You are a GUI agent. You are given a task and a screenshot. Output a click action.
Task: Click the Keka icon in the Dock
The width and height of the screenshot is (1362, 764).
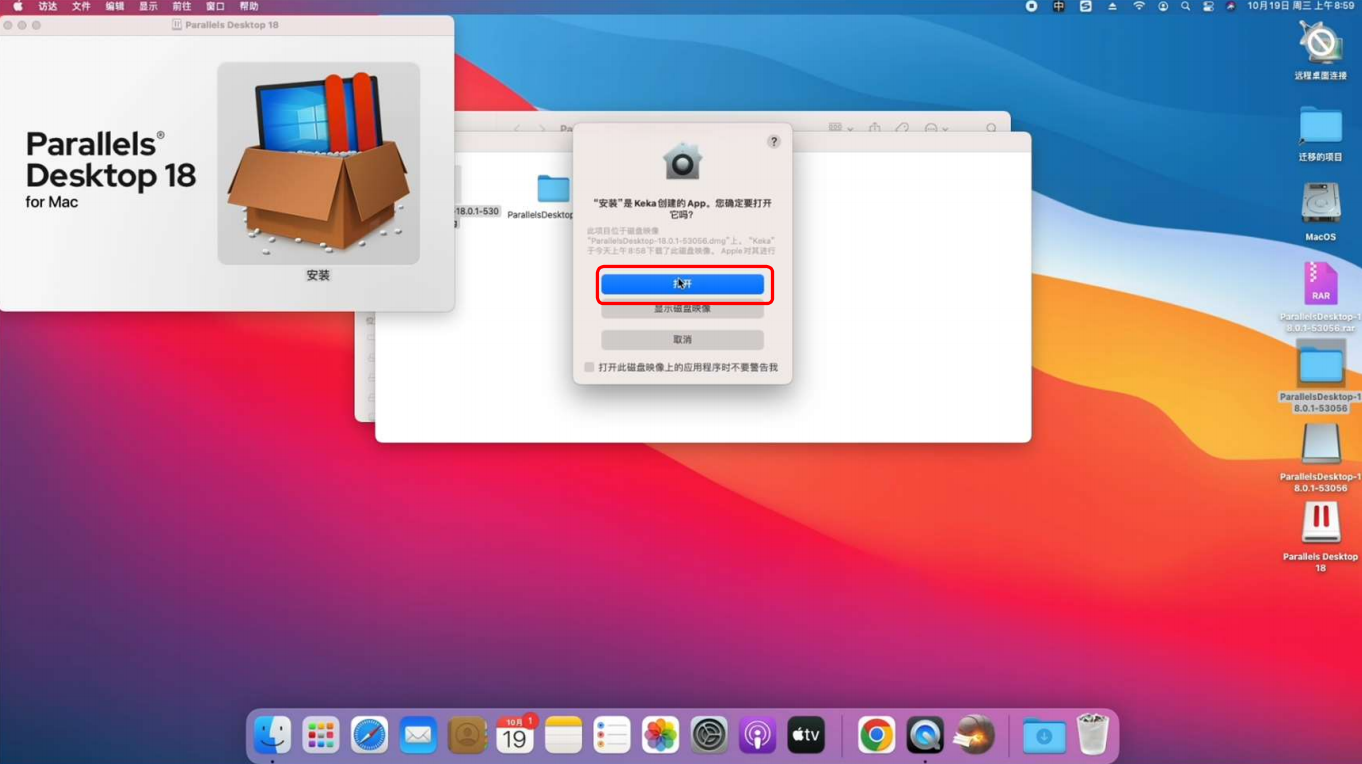click(x=974, y=736)
